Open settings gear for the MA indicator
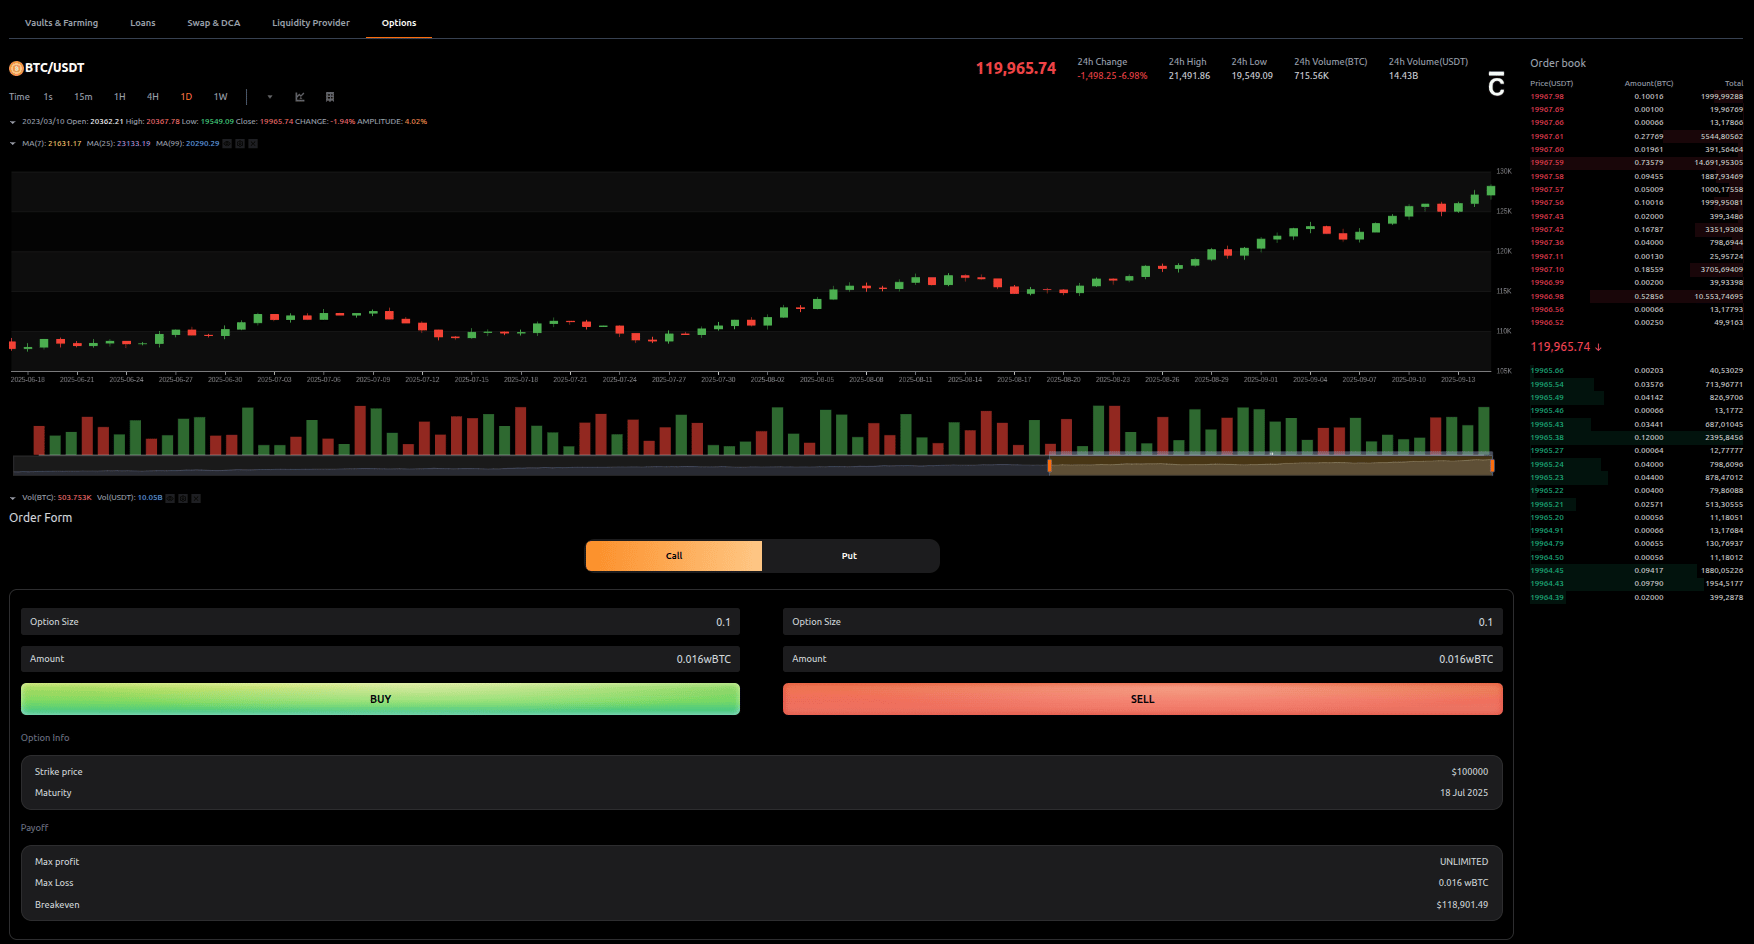1754x944 pixels. click(x=240, y=143)
